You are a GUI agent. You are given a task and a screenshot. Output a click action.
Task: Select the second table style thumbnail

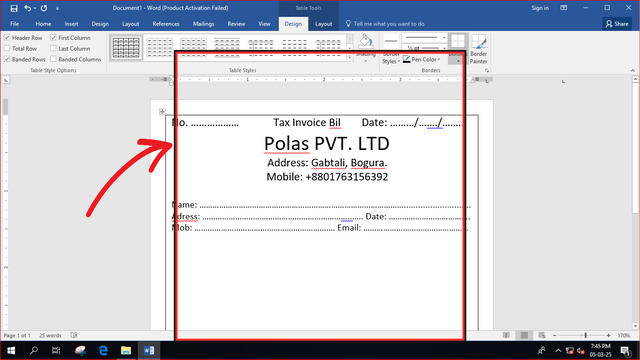coord(160,48)
